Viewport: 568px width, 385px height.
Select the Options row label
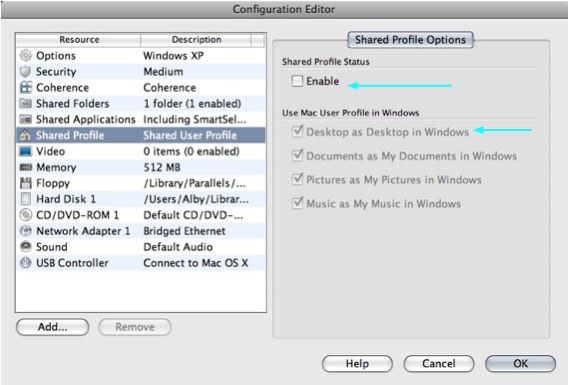coord(56,56)
